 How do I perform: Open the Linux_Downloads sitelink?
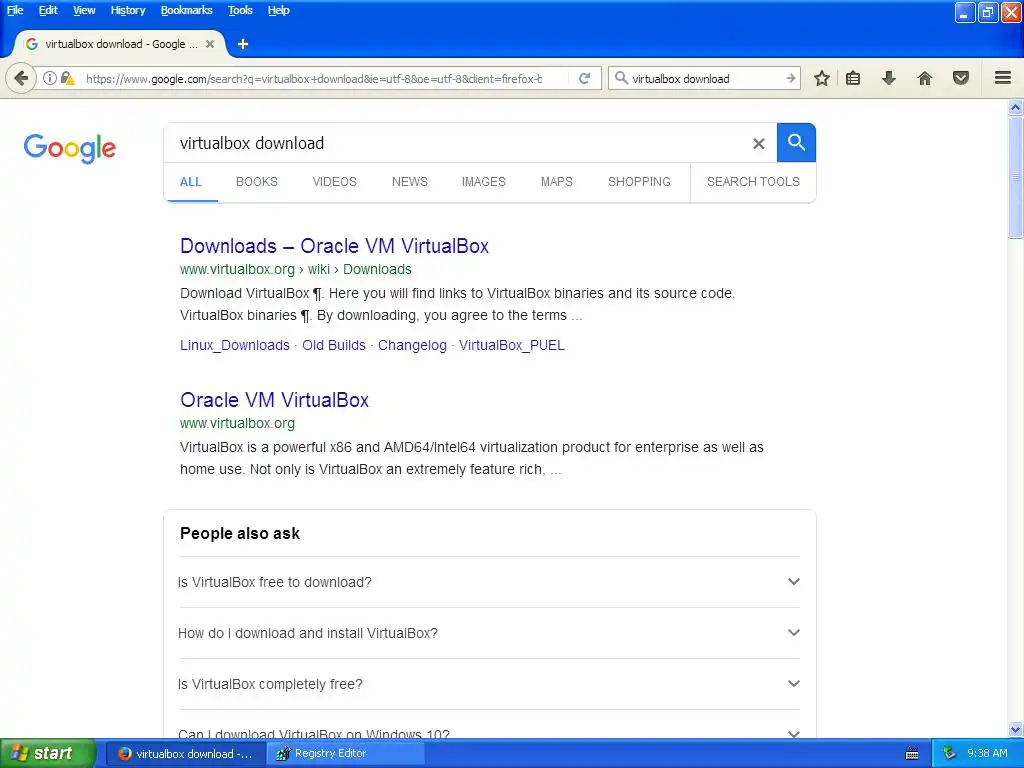234,345
